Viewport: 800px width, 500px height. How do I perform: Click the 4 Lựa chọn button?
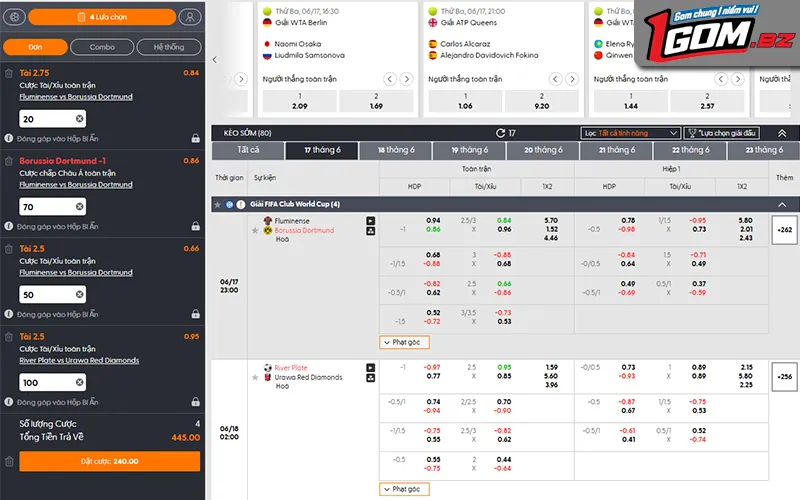pos(102,17)
